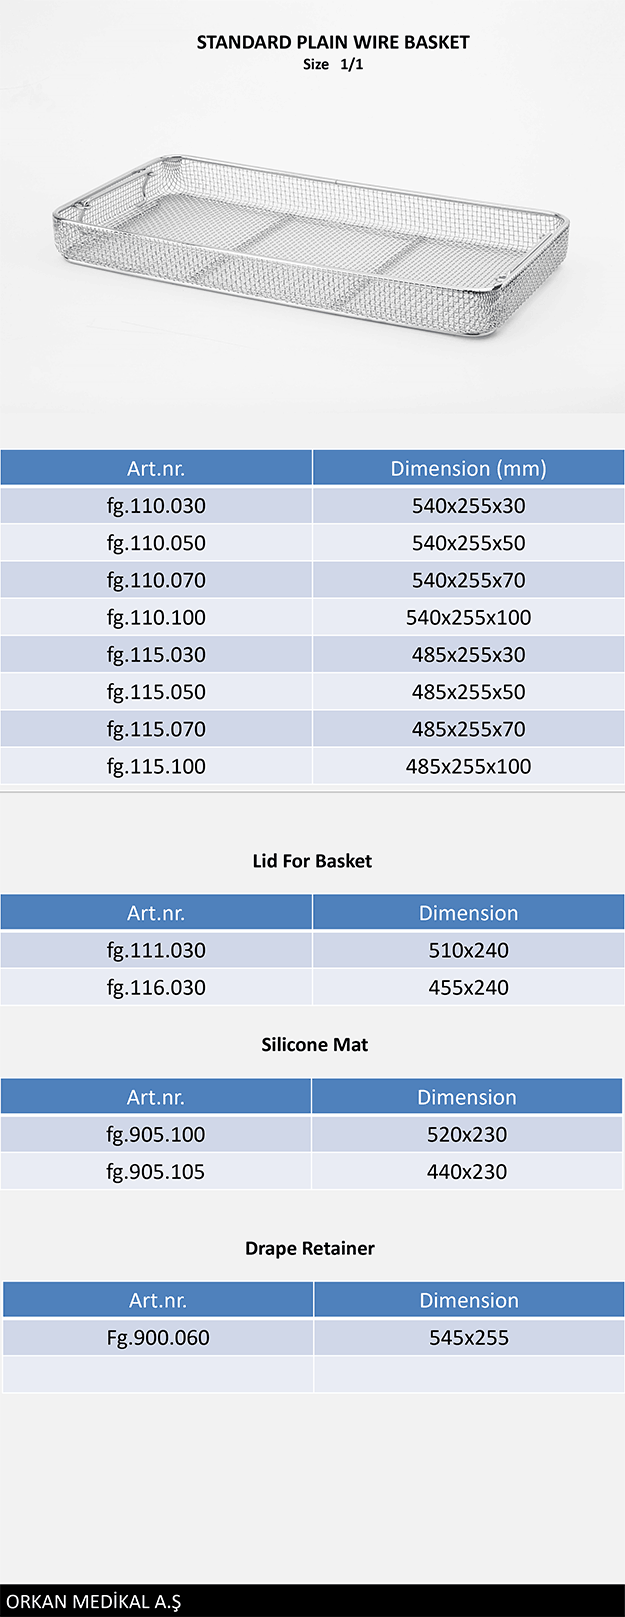Screen dimensions: 625x1617
Task: Click the 440x230 mat dimension cell
Action: click(x=467, y=1172)
